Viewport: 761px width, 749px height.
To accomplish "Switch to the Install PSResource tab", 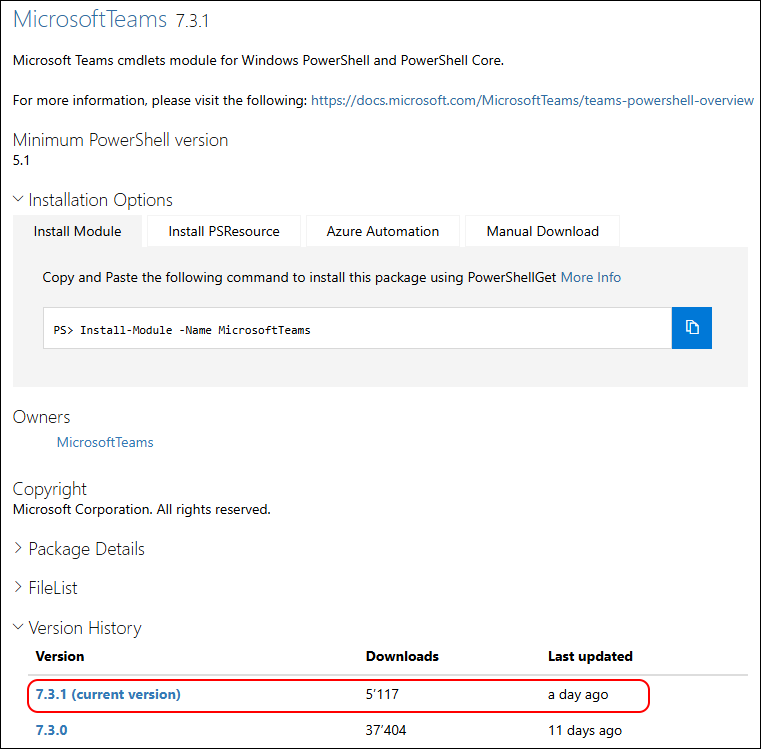I will point(224,232).
